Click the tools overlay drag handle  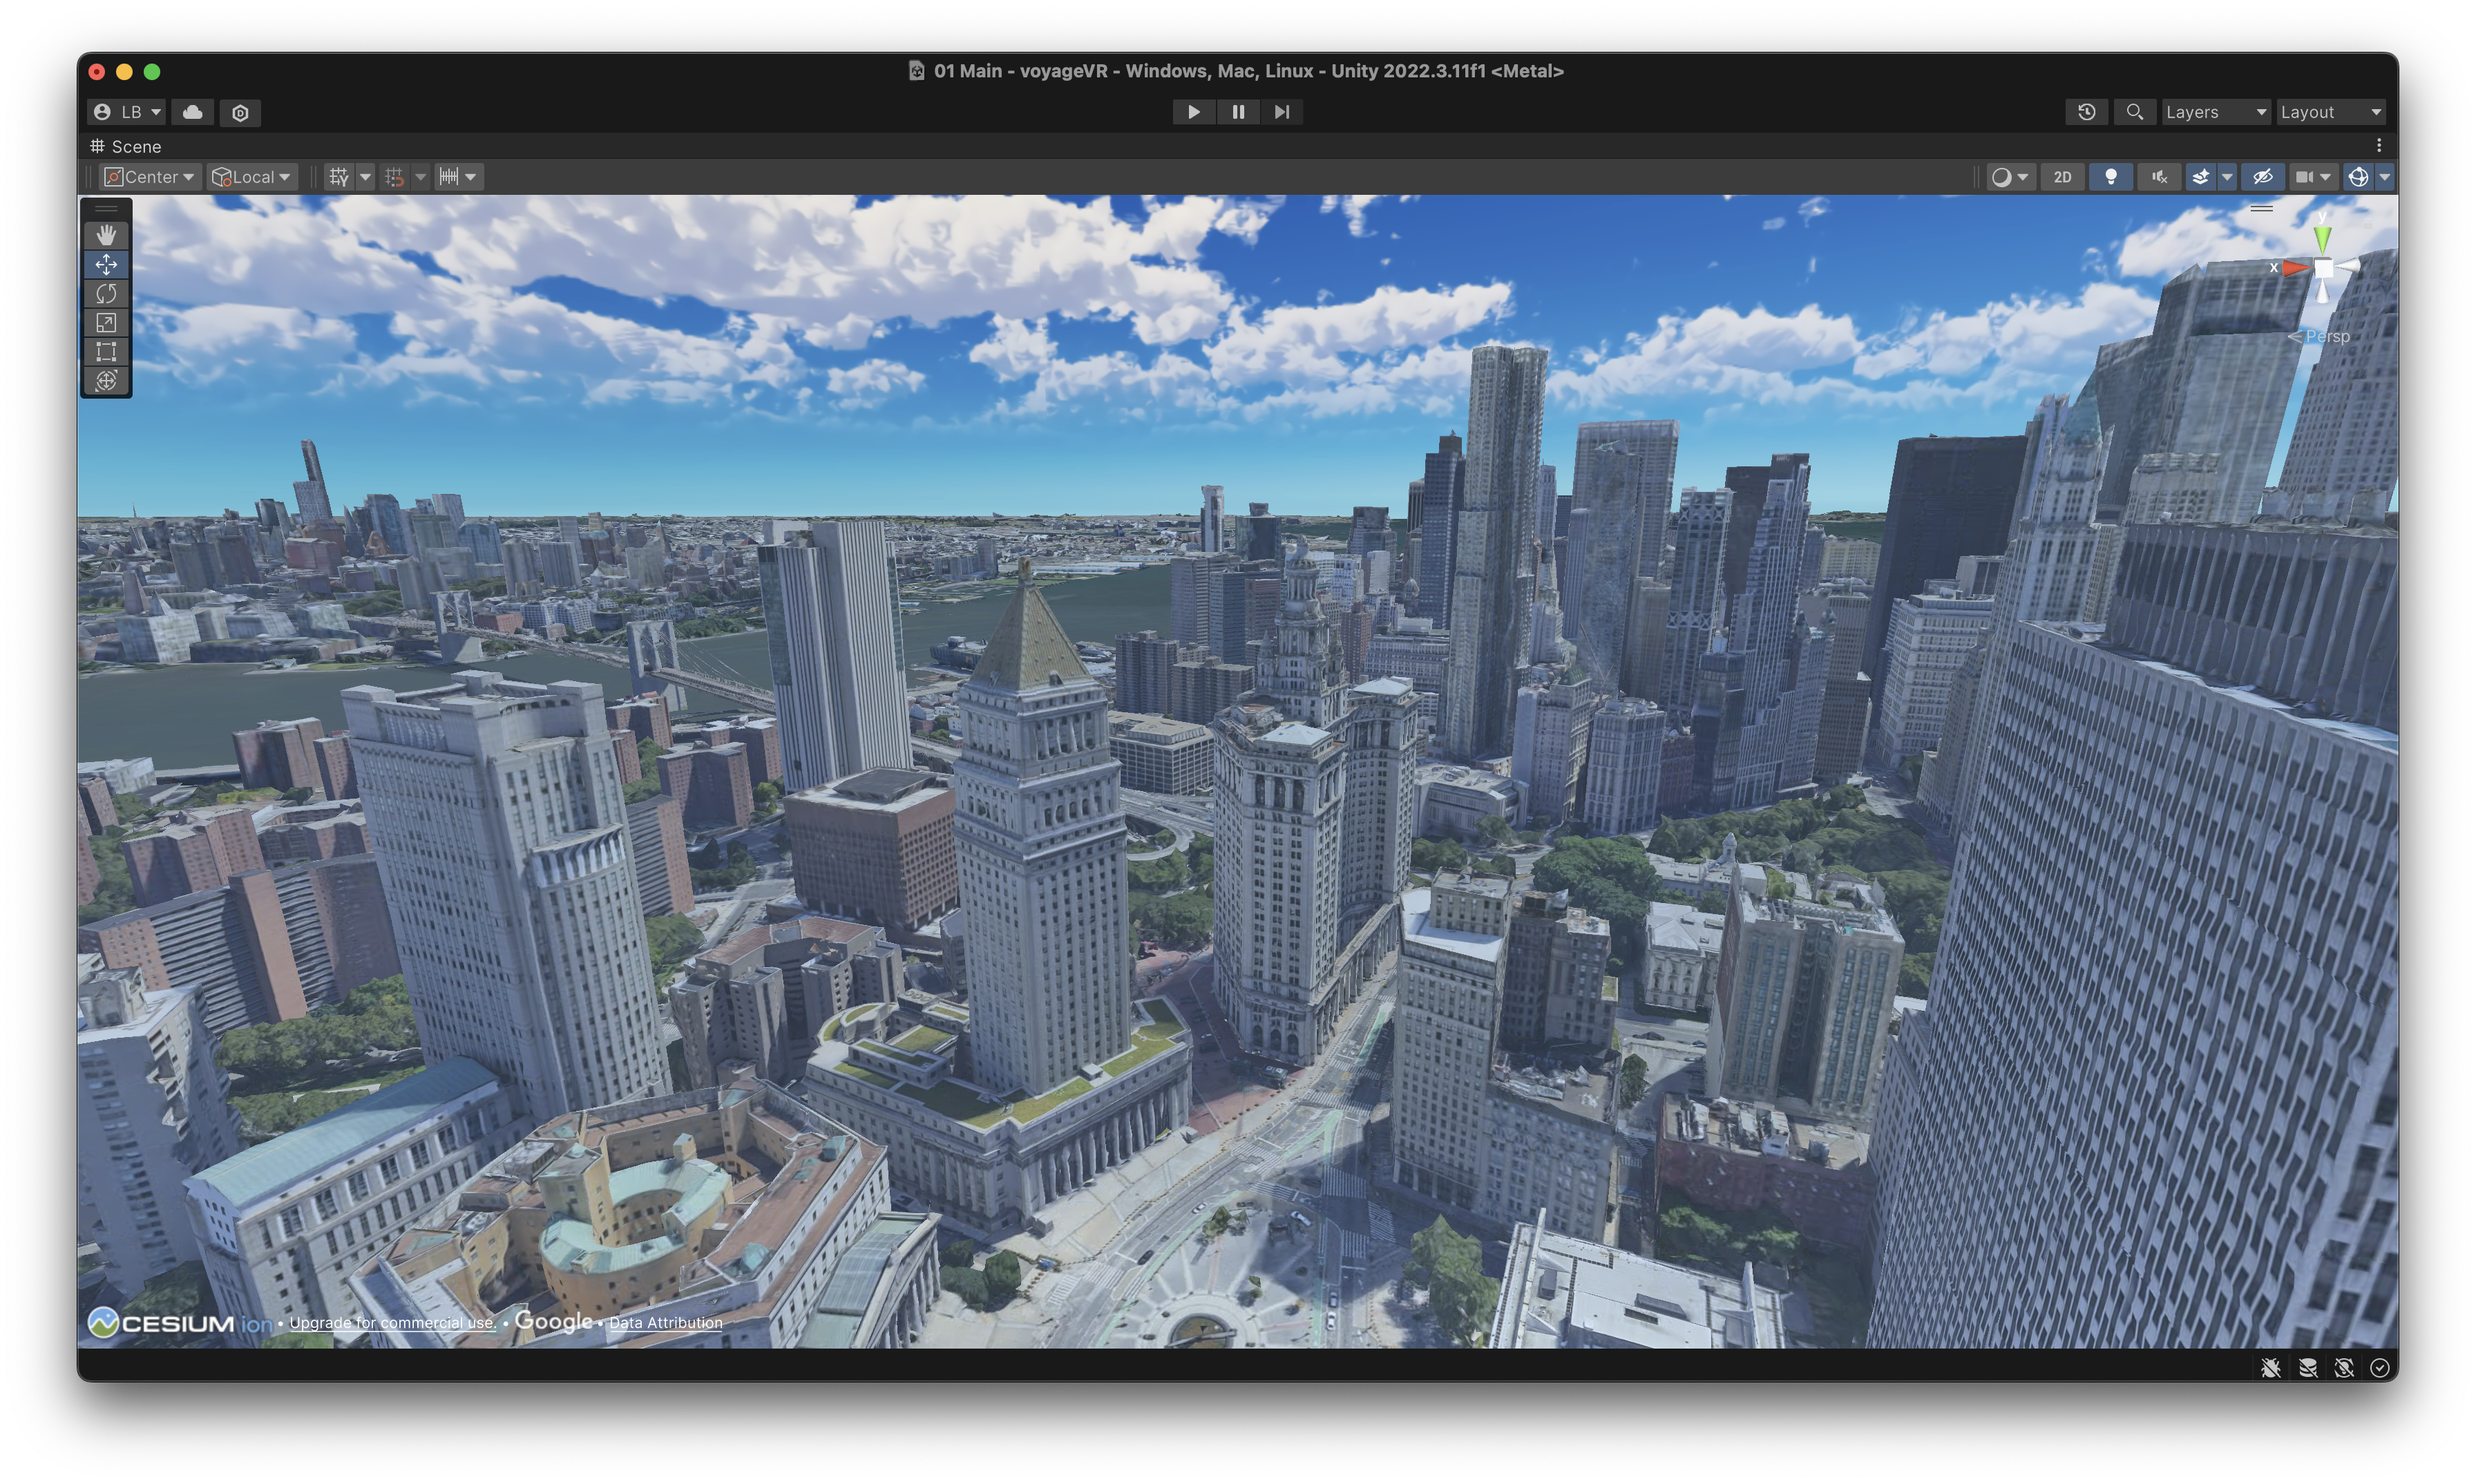click(106, 208)
